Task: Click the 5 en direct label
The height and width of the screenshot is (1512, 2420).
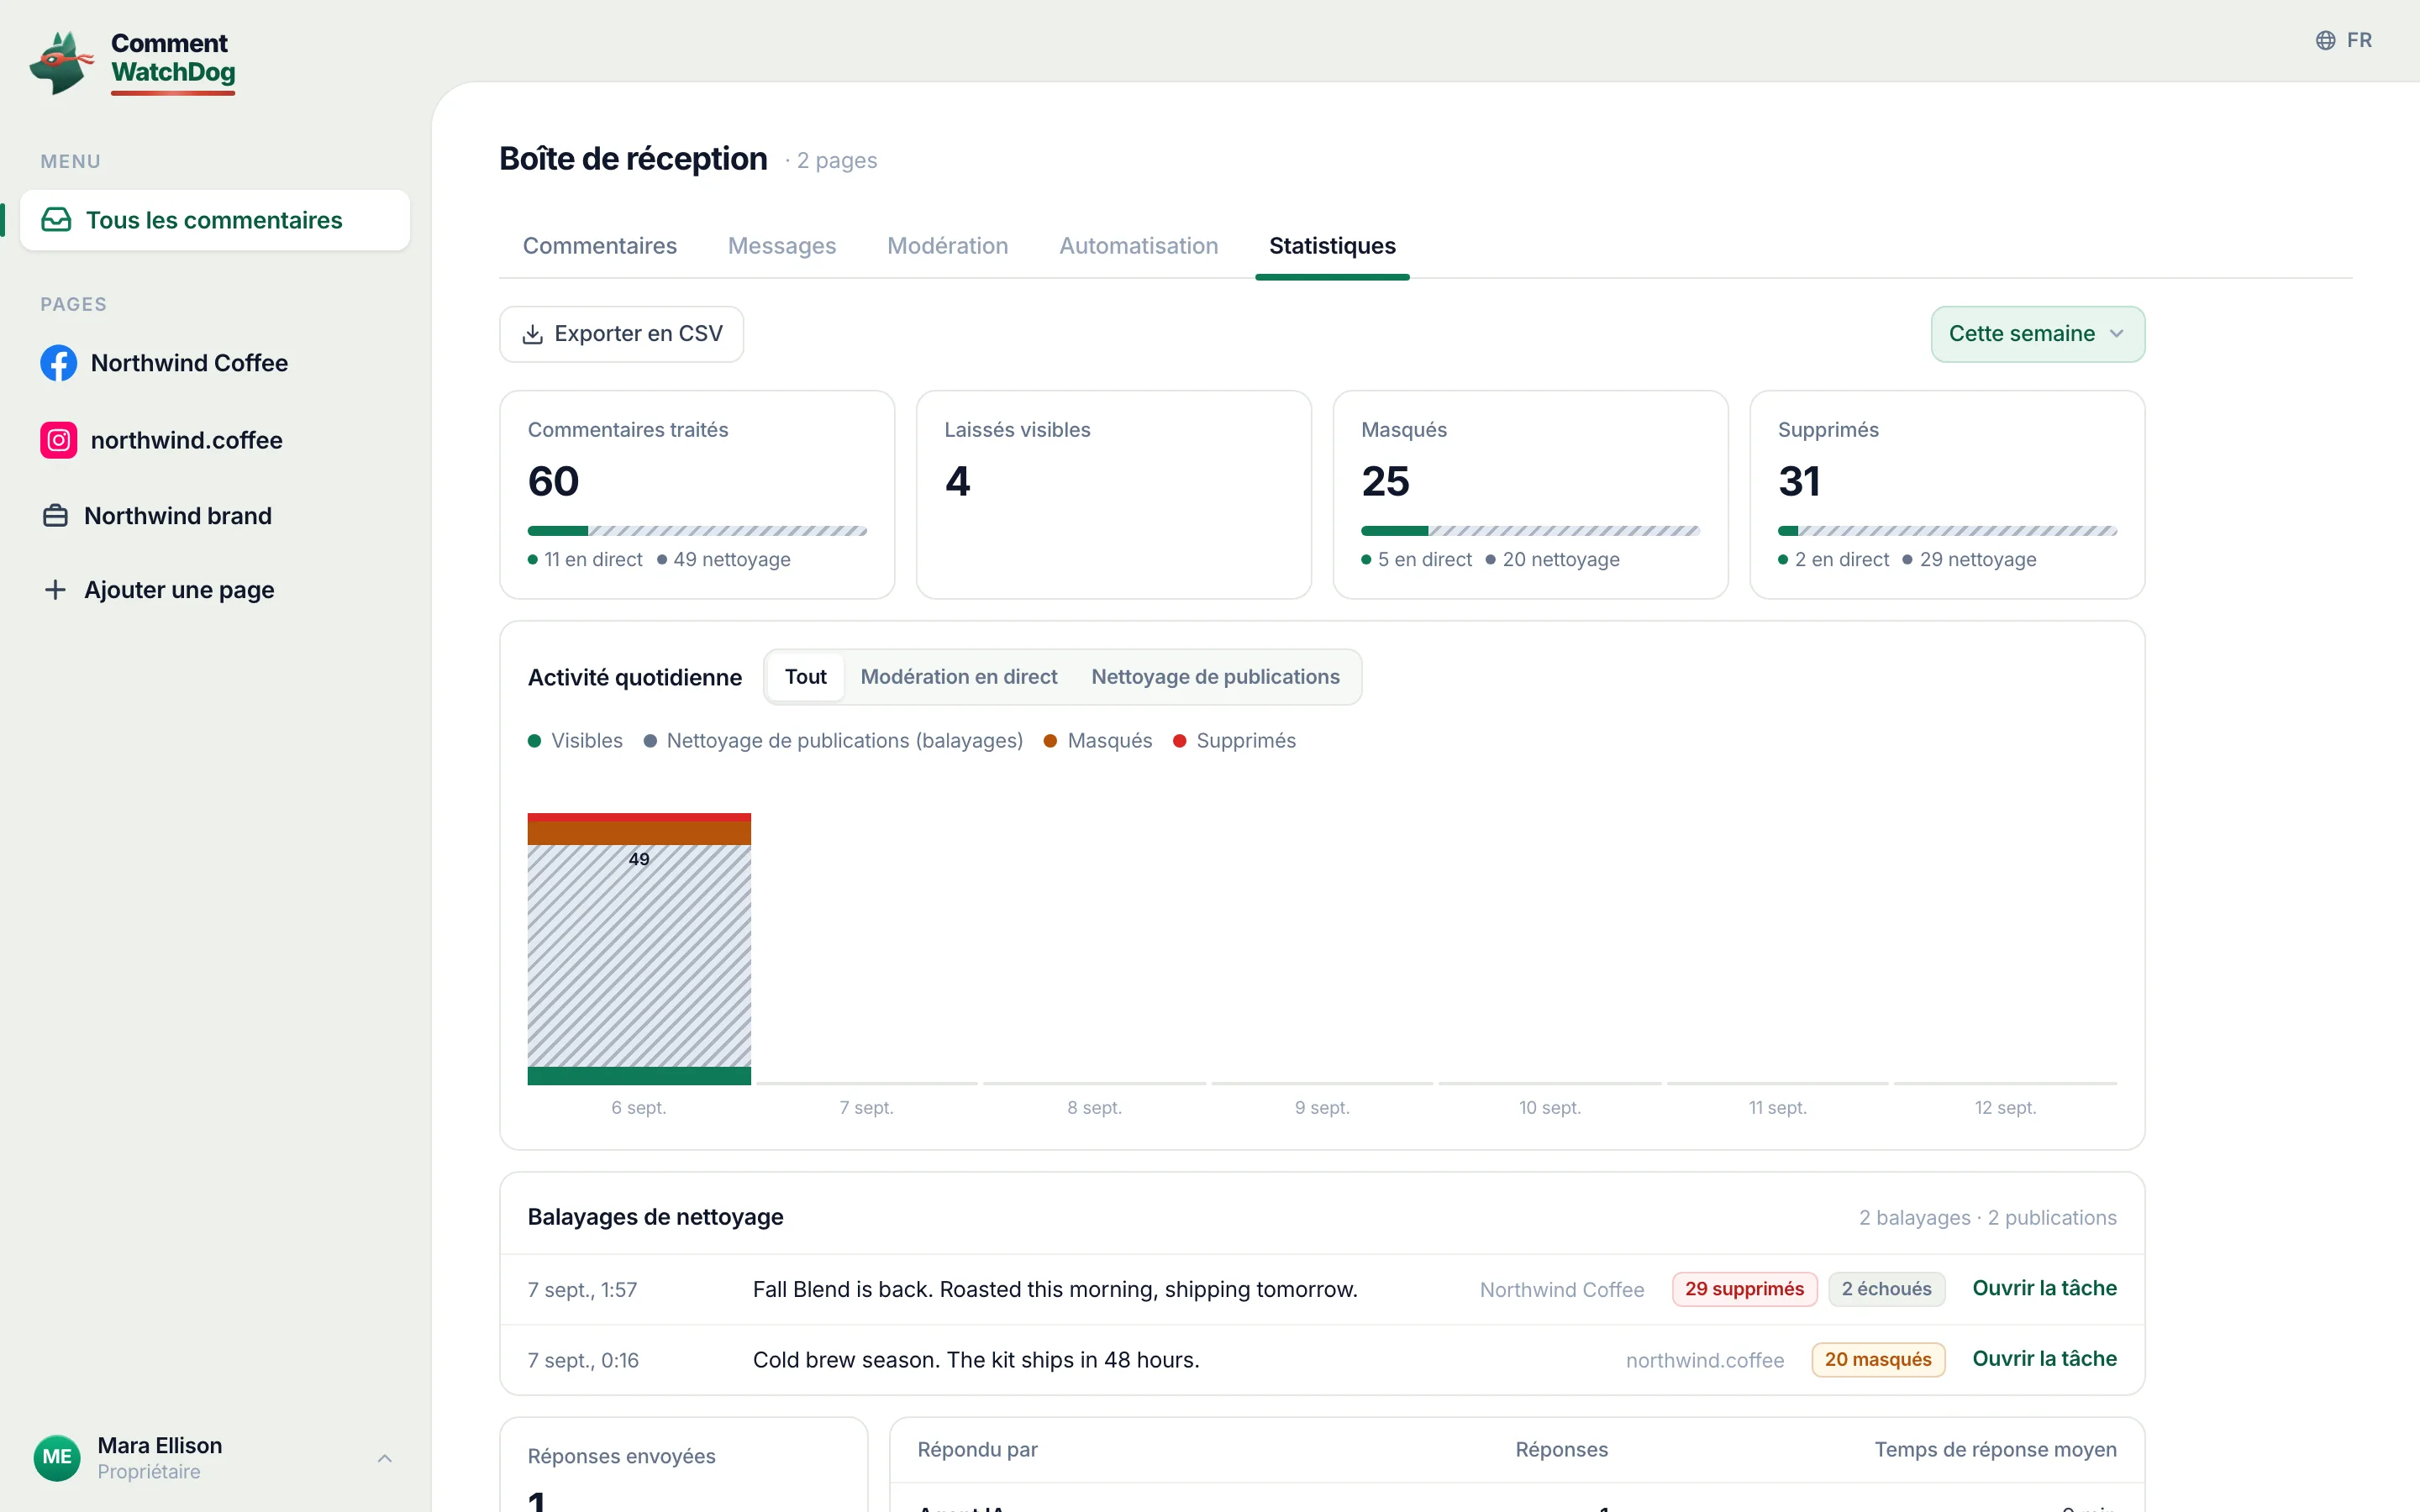Action: coord(1416,560)
